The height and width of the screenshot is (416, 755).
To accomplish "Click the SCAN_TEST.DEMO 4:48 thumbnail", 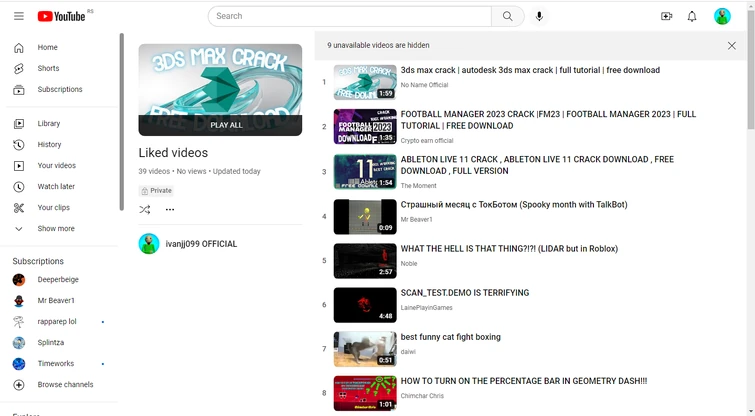I will (365, 305).
